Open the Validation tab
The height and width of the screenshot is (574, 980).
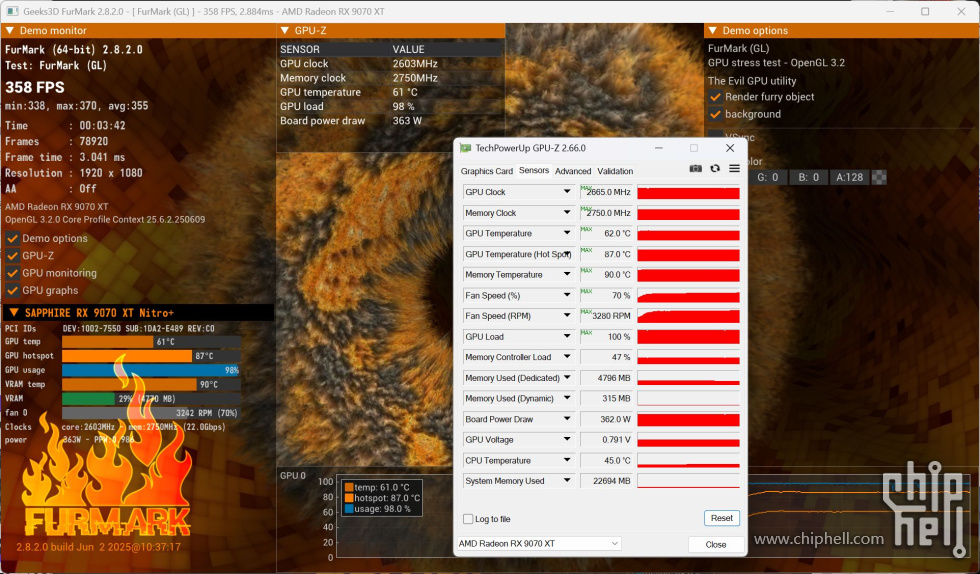[615, 171]
